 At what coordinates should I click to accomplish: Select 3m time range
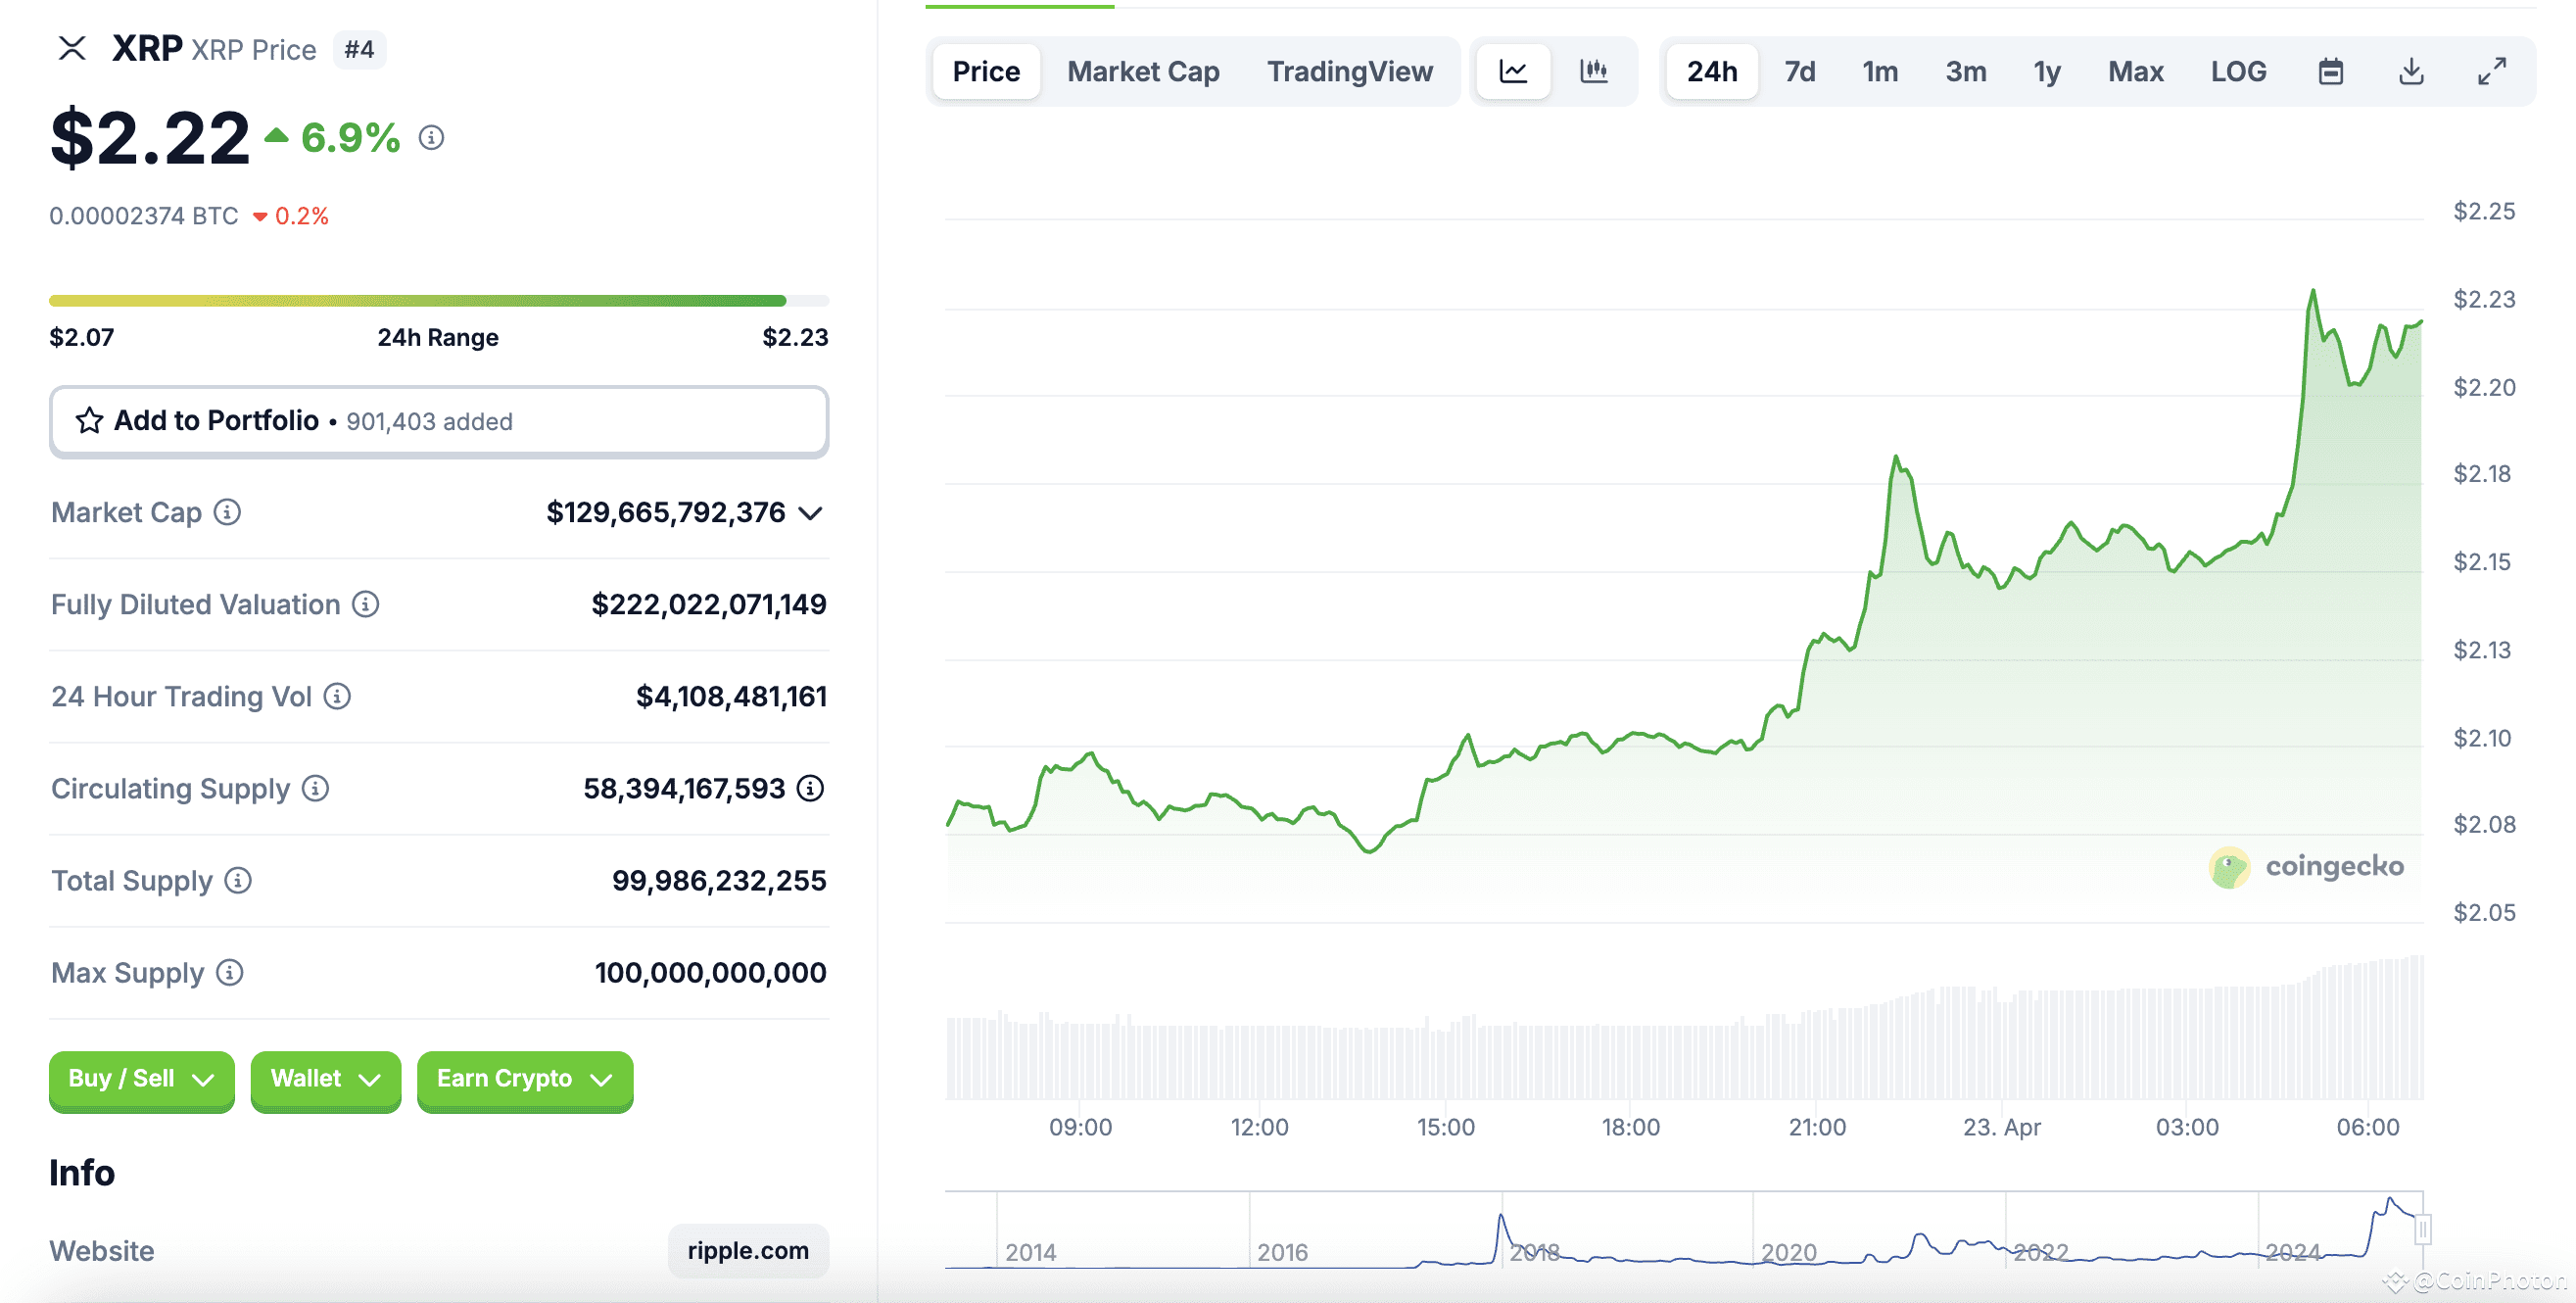(1966, 71)
